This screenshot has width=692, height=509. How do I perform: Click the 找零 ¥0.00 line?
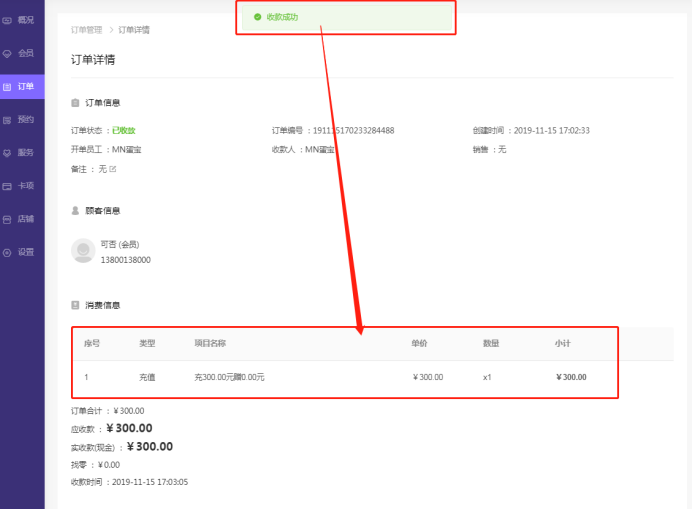(x=95, y=465)
